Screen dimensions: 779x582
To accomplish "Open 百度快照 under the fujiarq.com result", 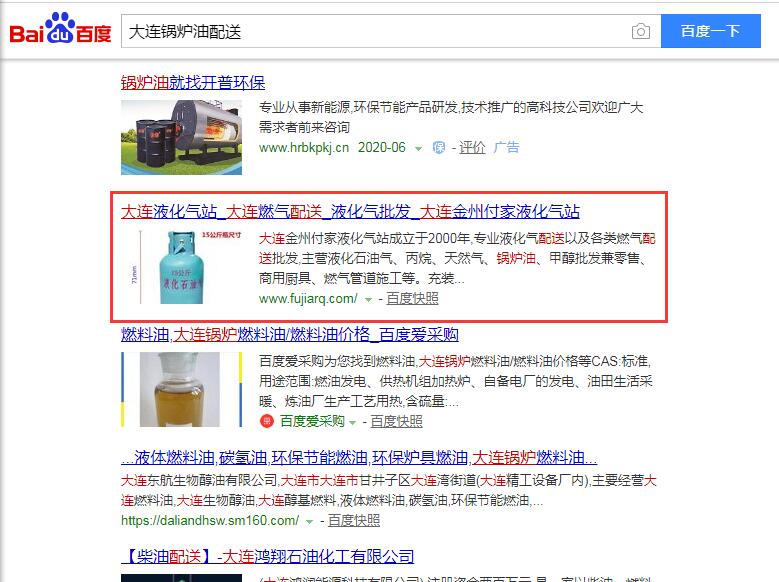I will tap(412, 299).
